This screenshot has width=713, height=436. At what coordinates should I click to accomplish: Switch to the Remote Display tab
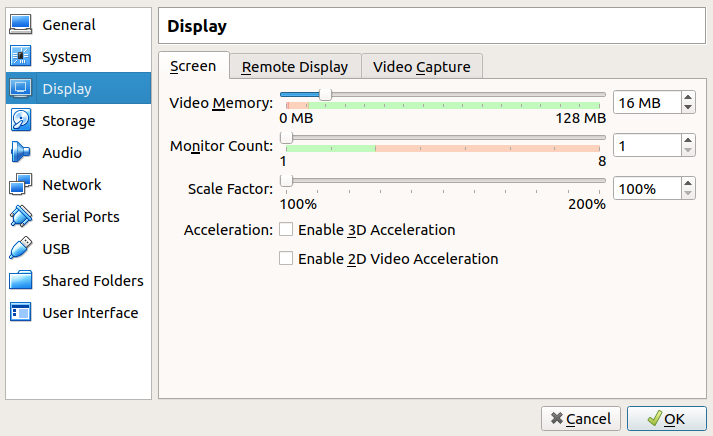295,67
